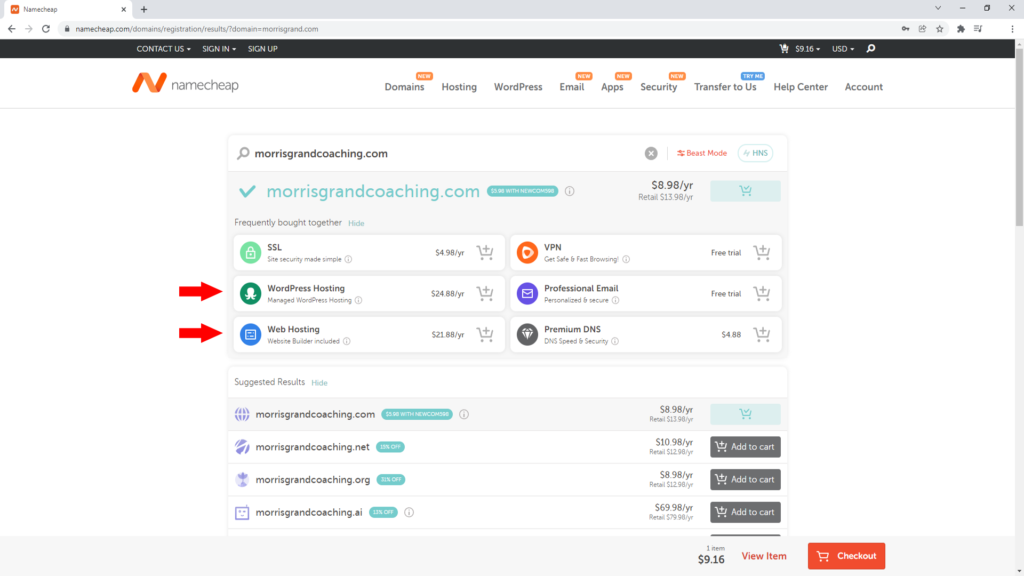Add Premium DNS to cart

tap(761, 334)
